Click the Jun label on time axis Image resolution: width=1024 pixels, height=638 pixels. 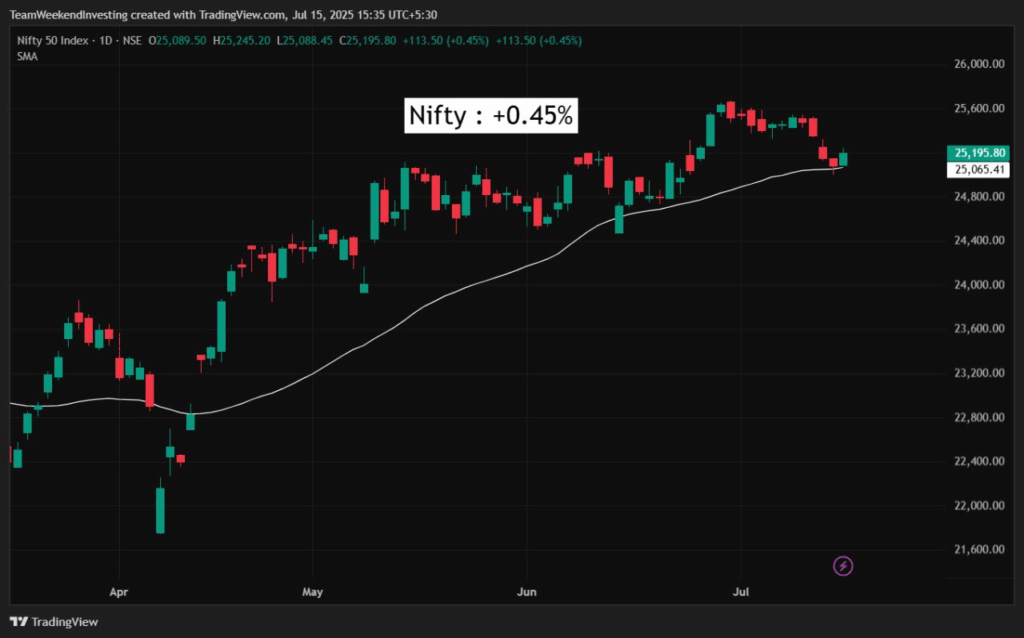(x=526, y=592)
